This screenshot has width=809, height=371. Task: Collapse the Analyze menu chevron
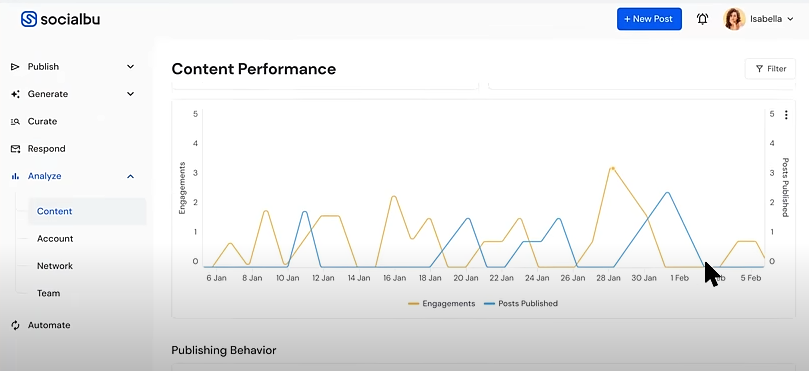click(x=131, y=176)
